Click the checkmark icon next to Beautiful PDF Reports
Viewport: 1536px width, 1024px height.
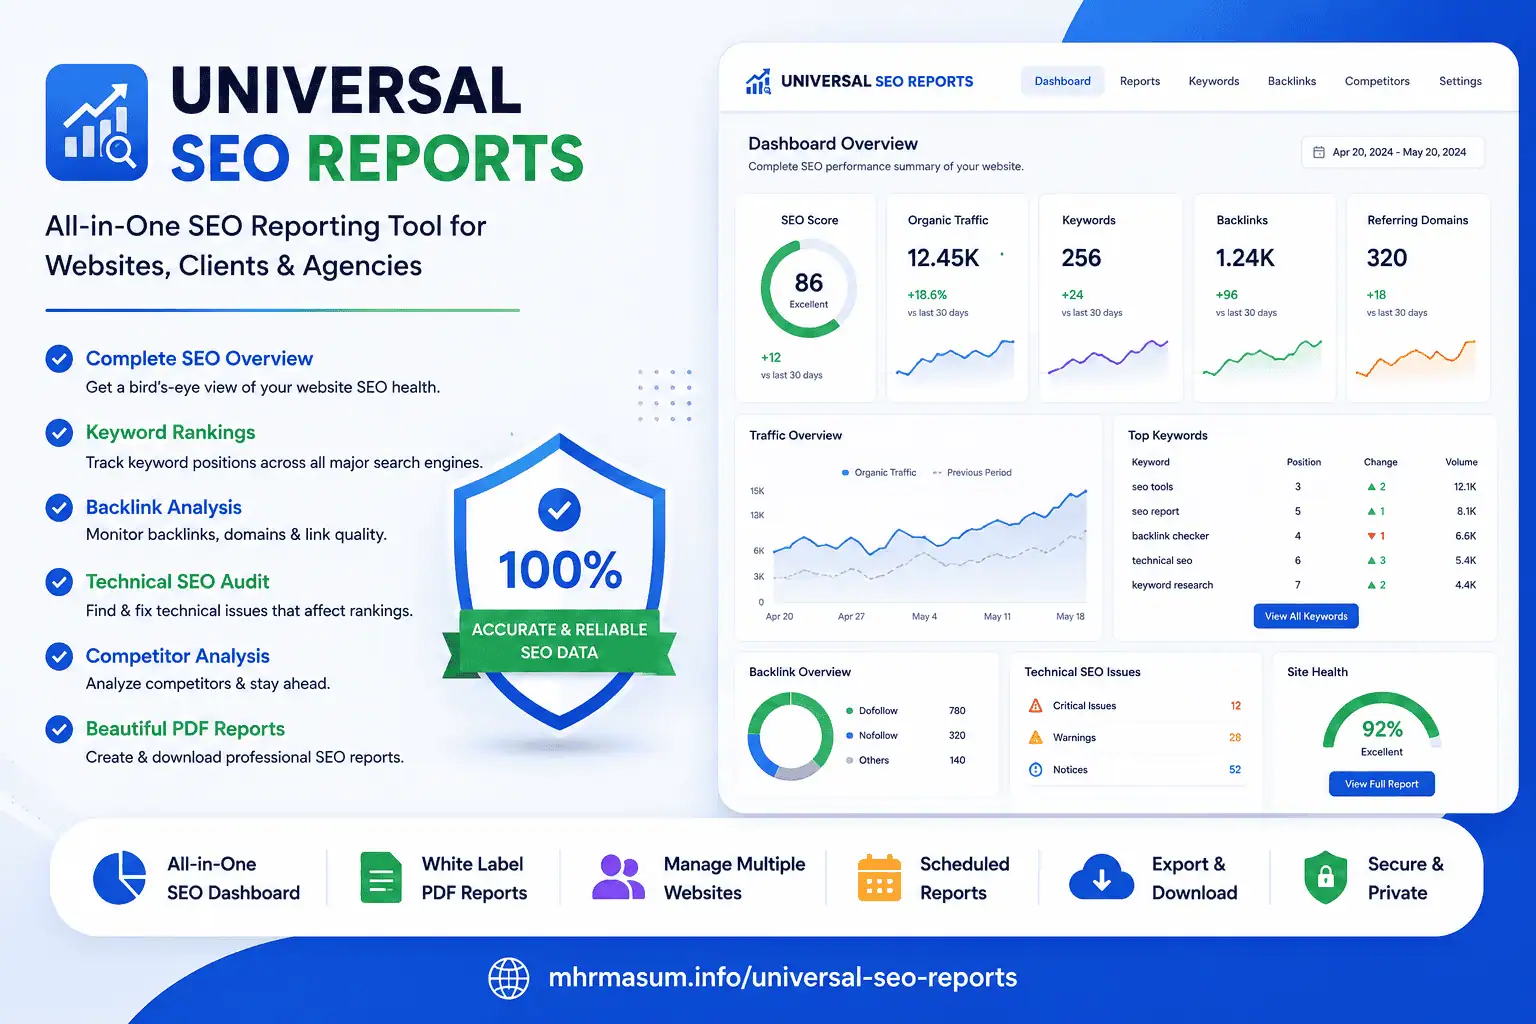tap(59, 729)
